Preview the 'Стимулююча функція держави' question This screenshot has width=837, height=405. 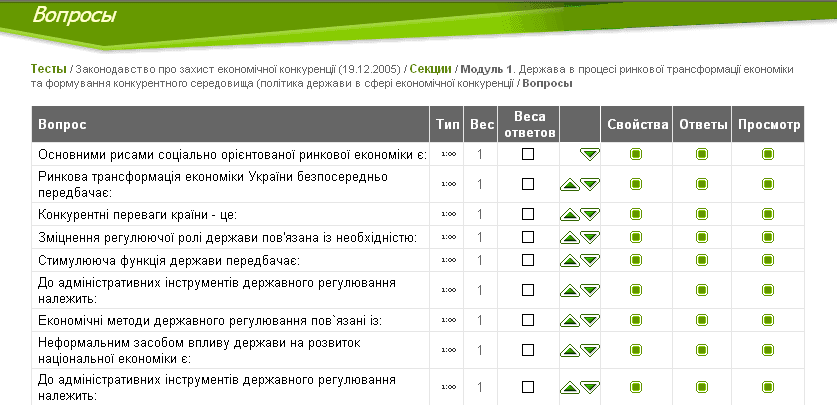(768, 260)
